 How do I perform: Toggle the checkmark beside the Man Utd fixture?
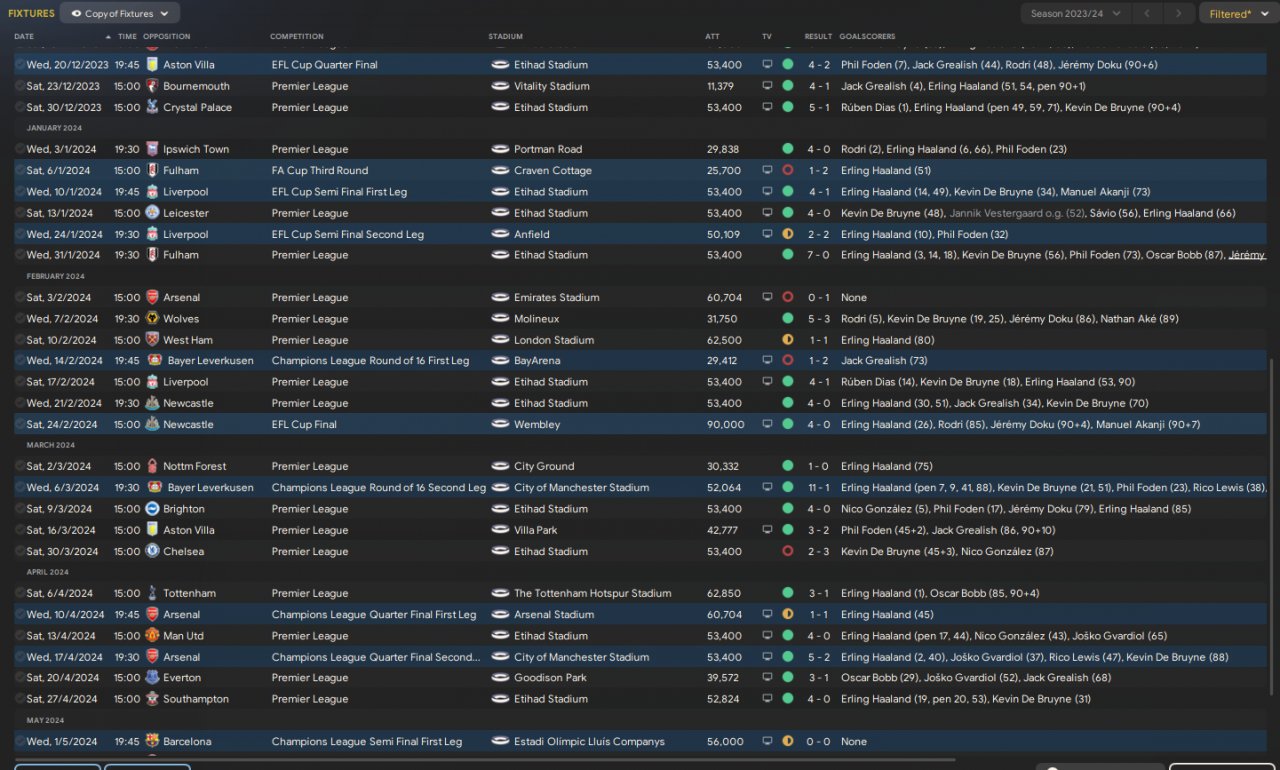pos(20,636)
